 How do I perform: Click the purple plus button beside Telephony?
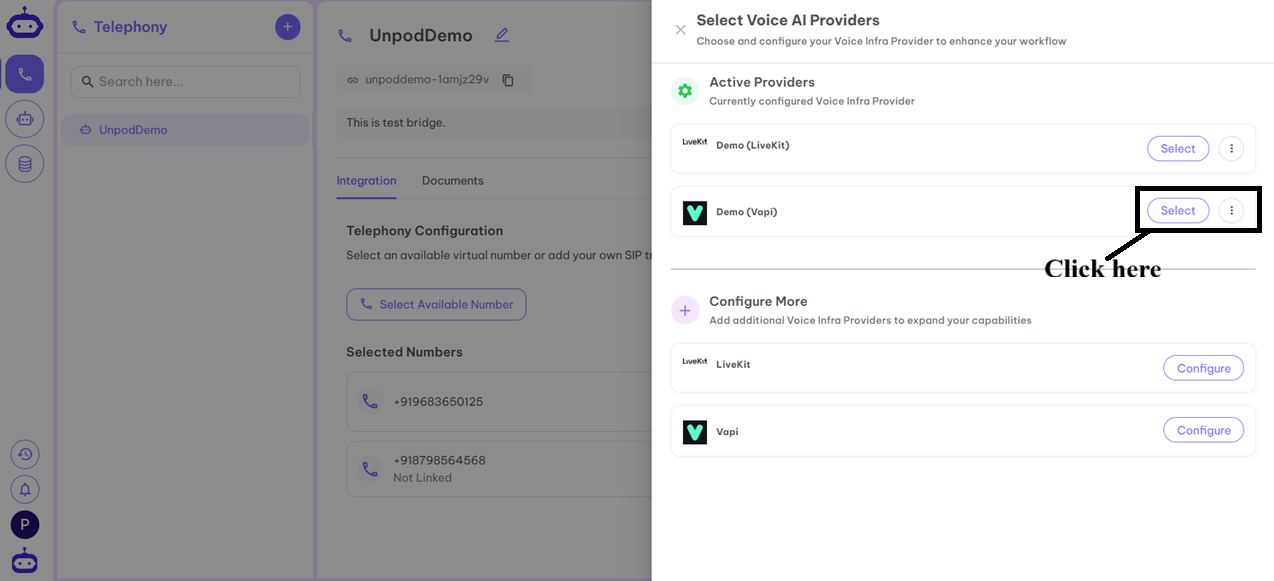[x=287, y=27]
